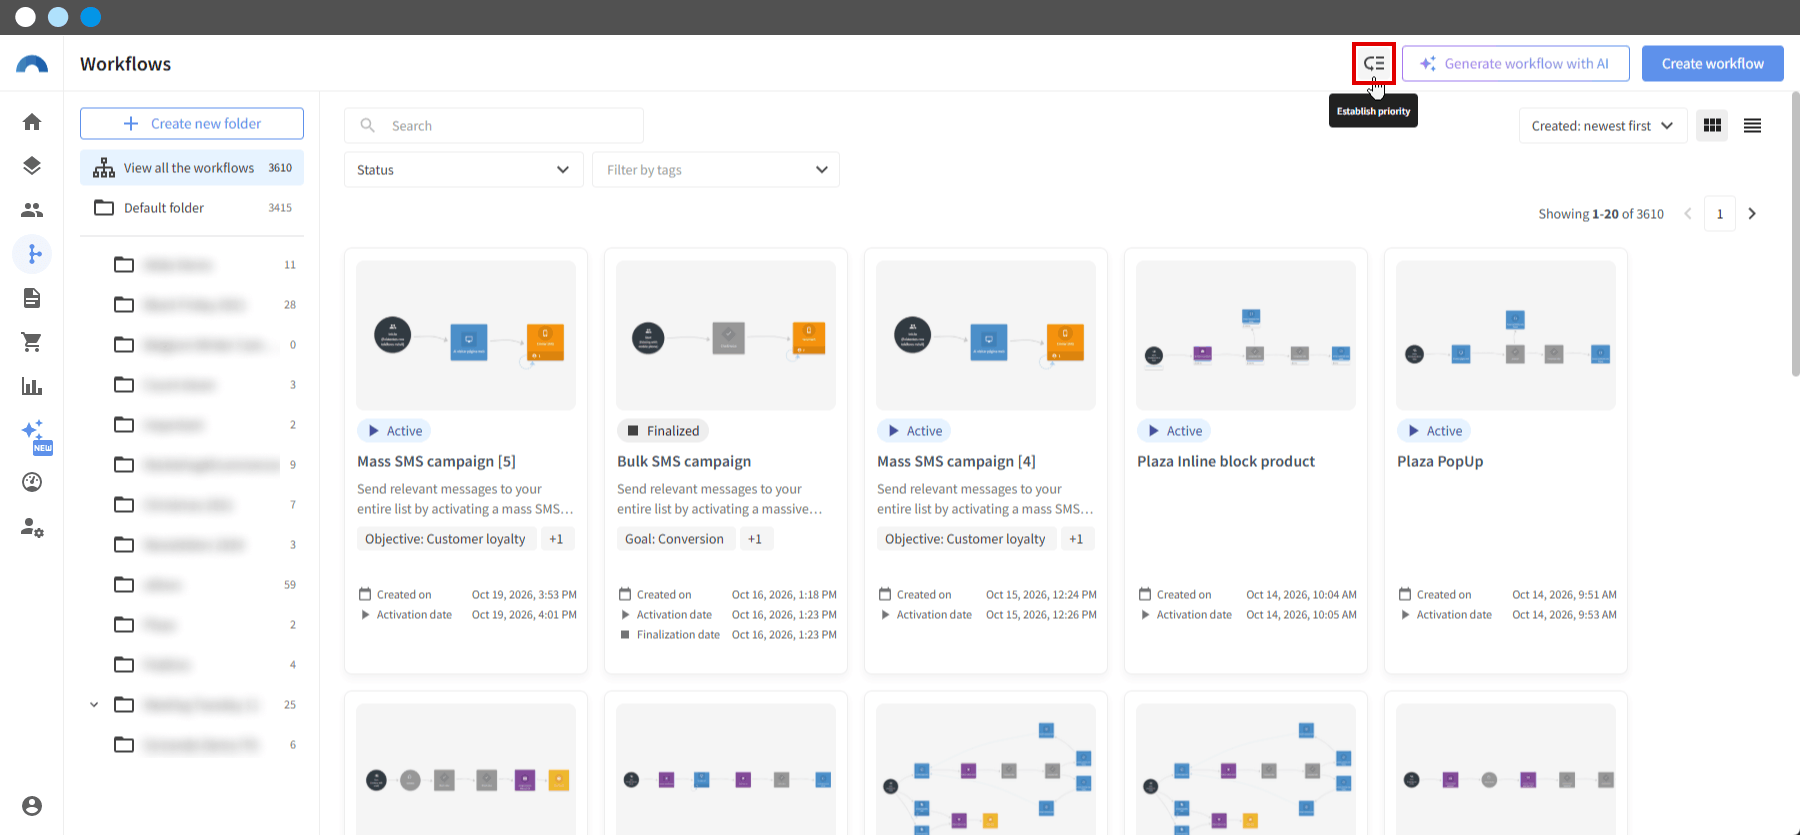Click the workflow Search field
Image resolution: width=1800 pixels, height=835 pixels.
coord(494,126)
